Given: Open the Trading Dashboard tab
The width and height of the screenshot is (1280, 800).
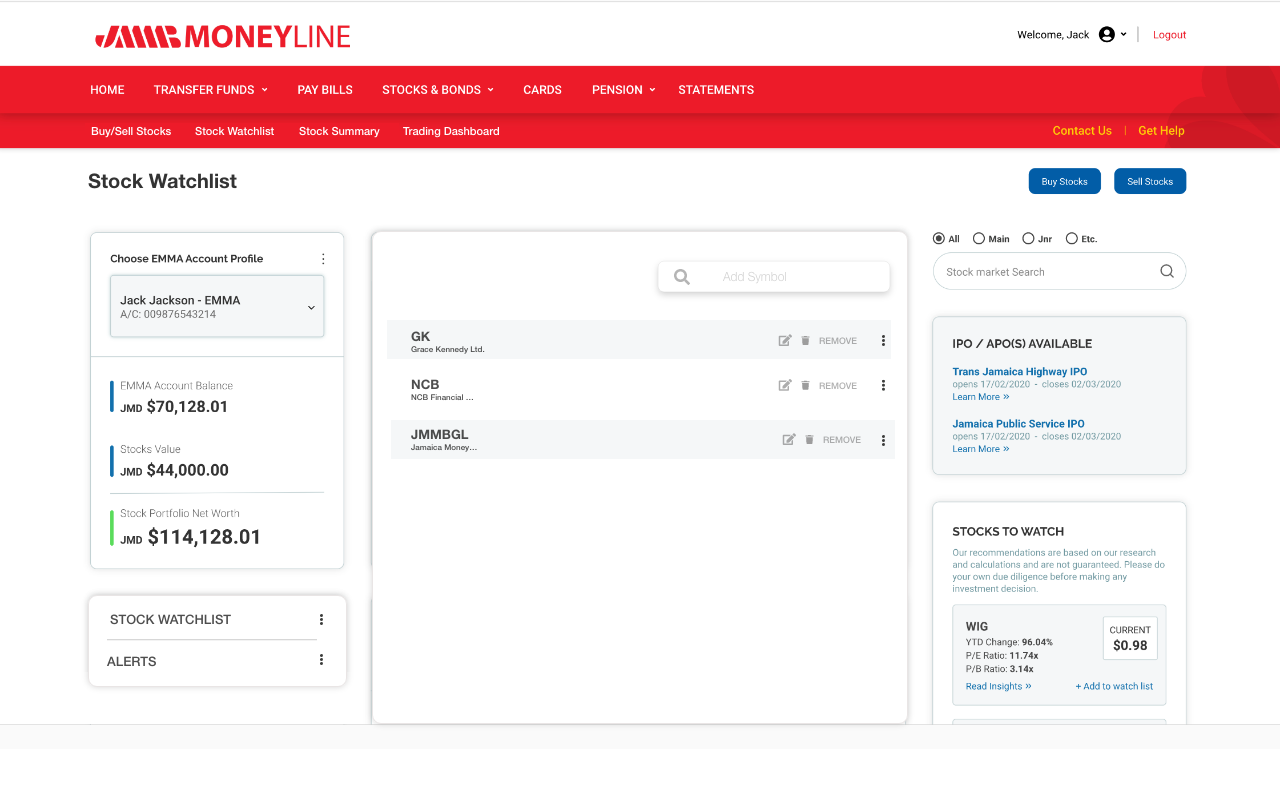Looking at the screenshot, I should [x=451, y=131].
